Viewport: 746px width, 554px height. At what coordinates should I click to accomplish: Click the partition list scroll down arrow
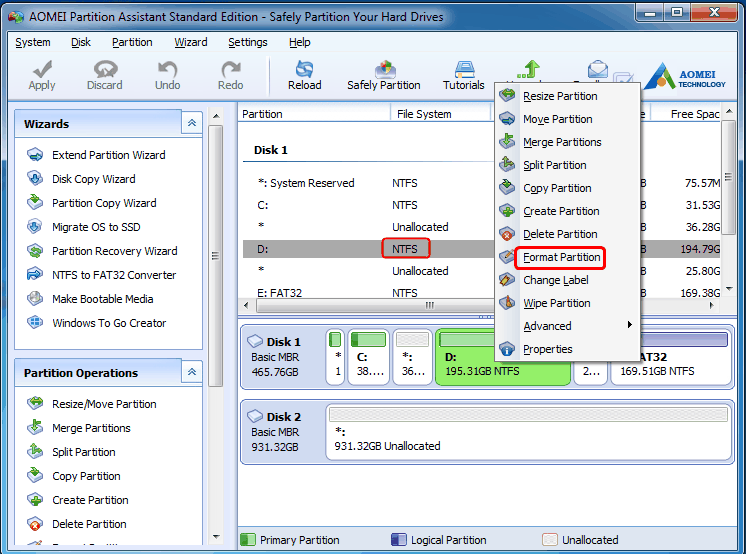point(729,288)
